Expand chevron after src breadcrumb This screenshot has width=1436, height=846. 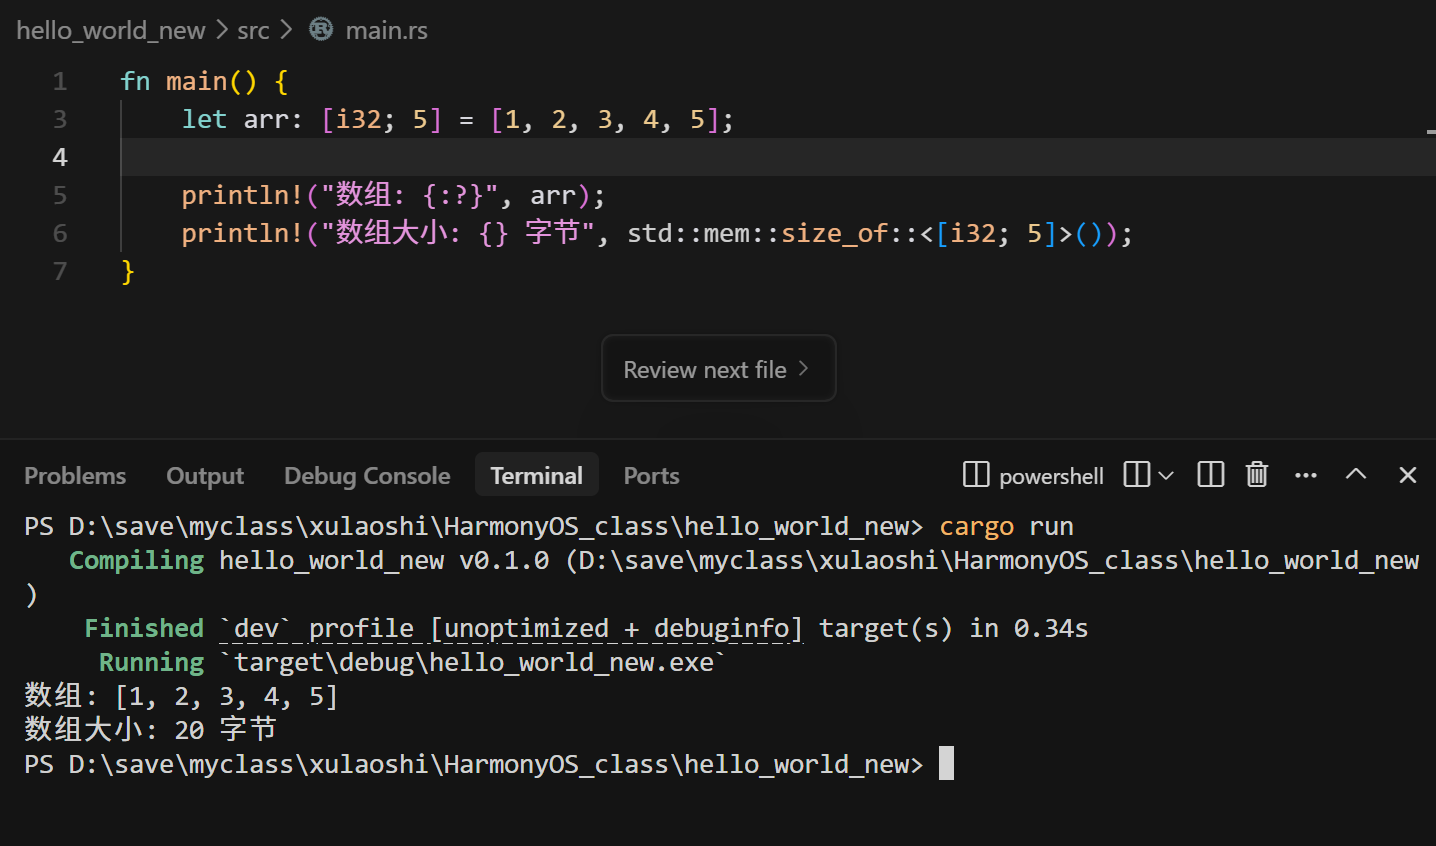click(x=286, y=30)
